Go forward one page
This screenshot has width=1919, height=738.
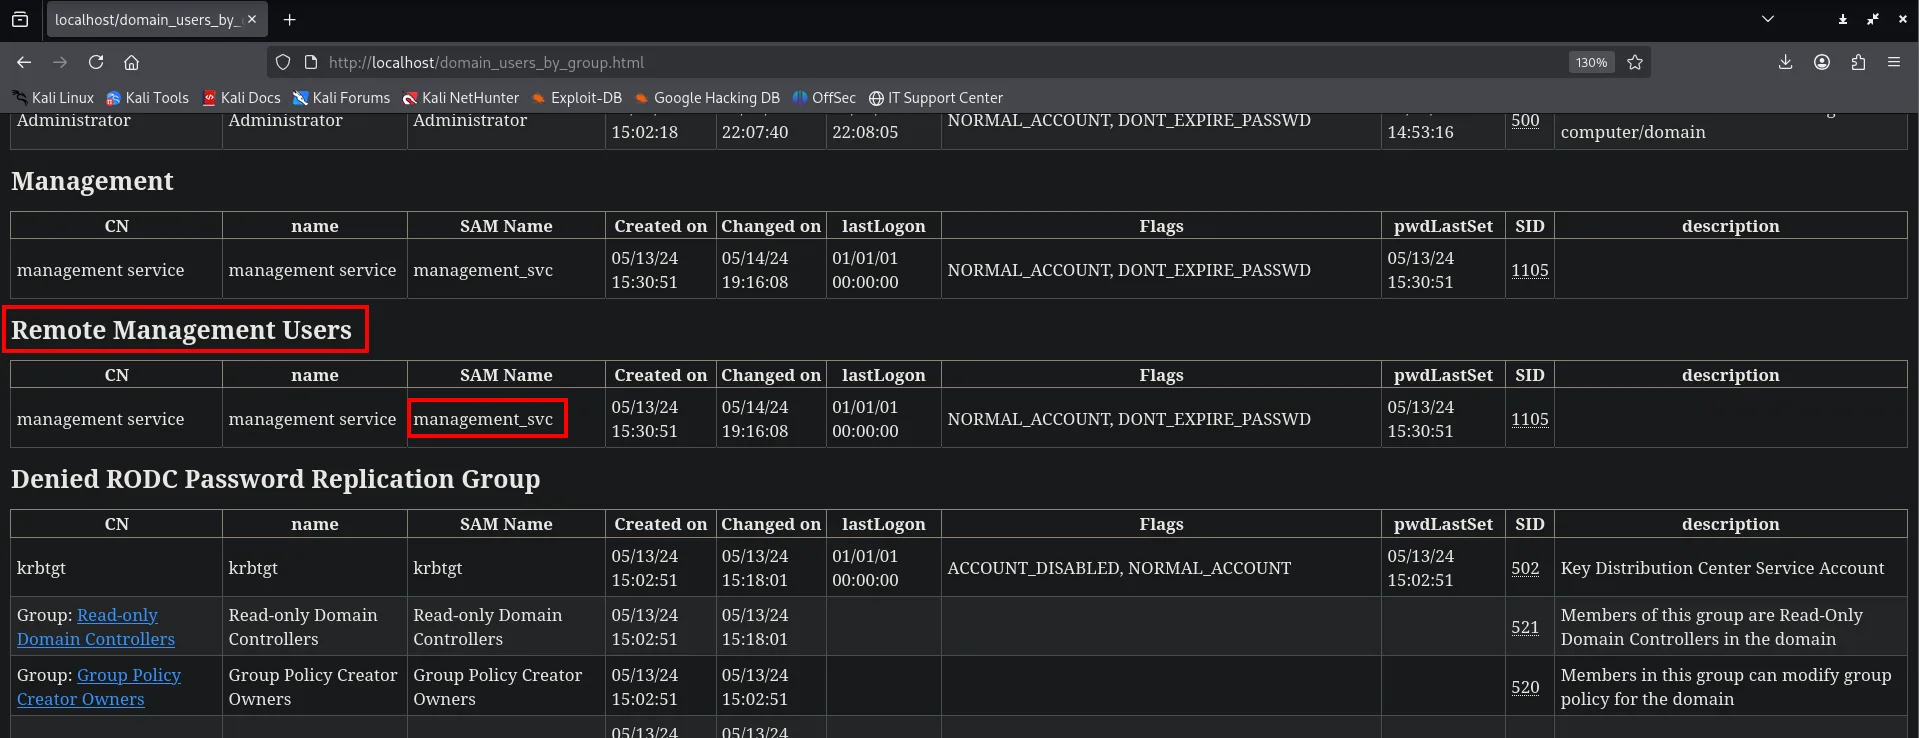coord(60,62)
